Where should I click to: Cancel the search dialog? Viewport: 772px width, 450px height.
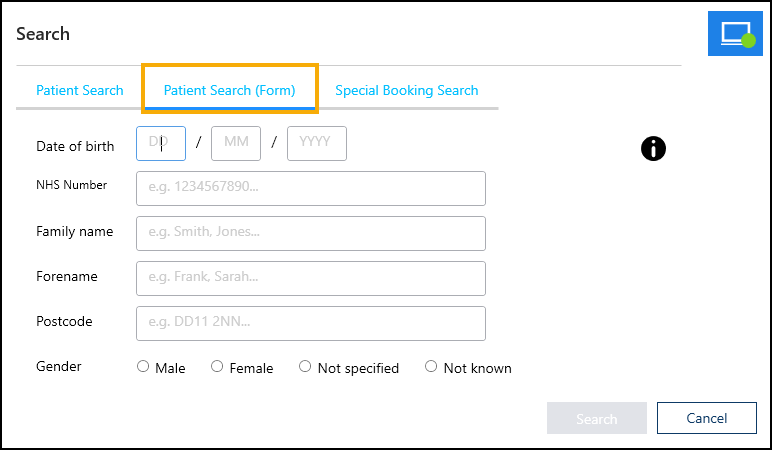click(706, 418)
